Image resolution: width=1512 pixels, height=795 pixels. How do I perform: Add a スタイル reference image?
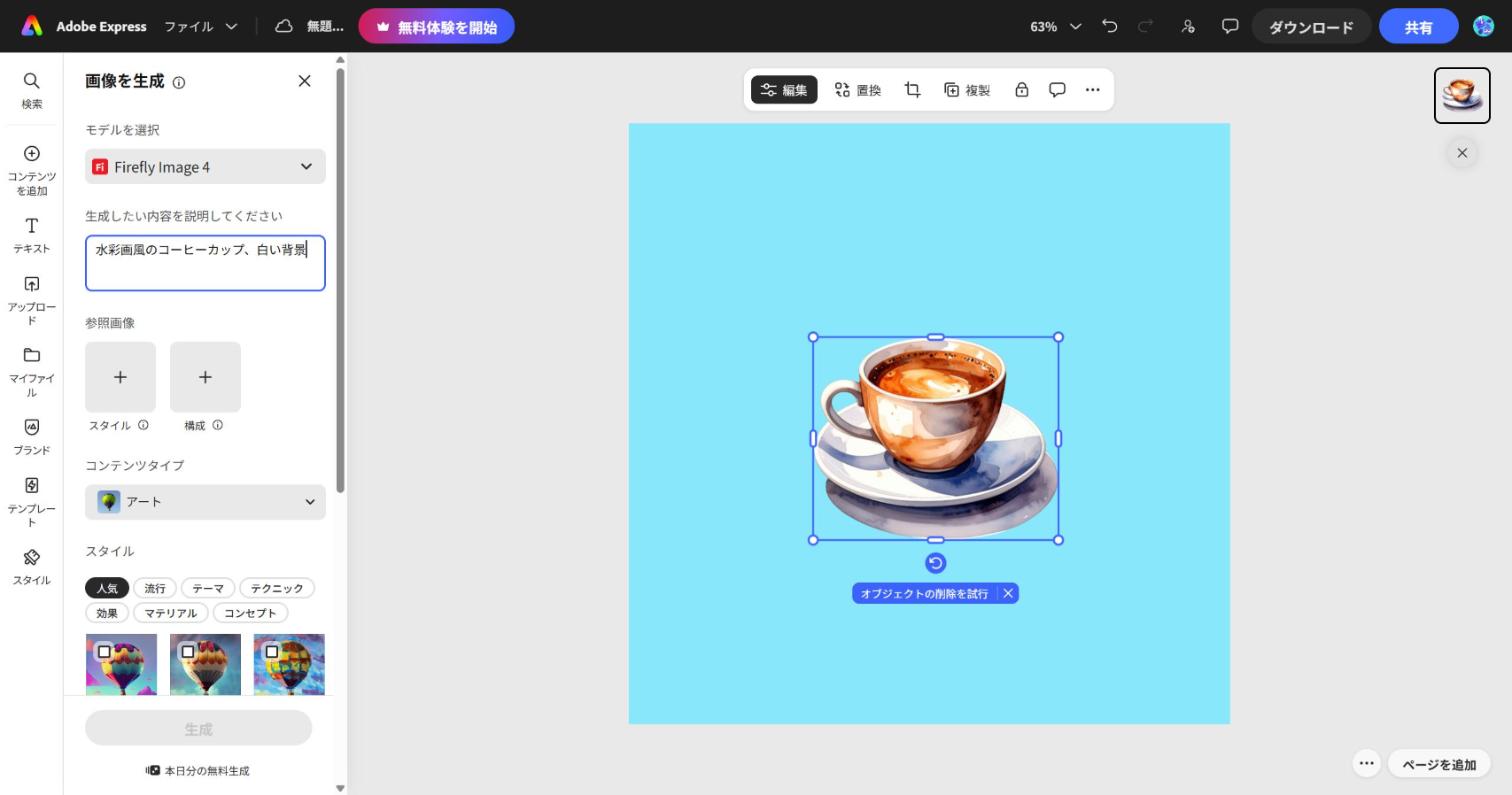tap(120, 377)
